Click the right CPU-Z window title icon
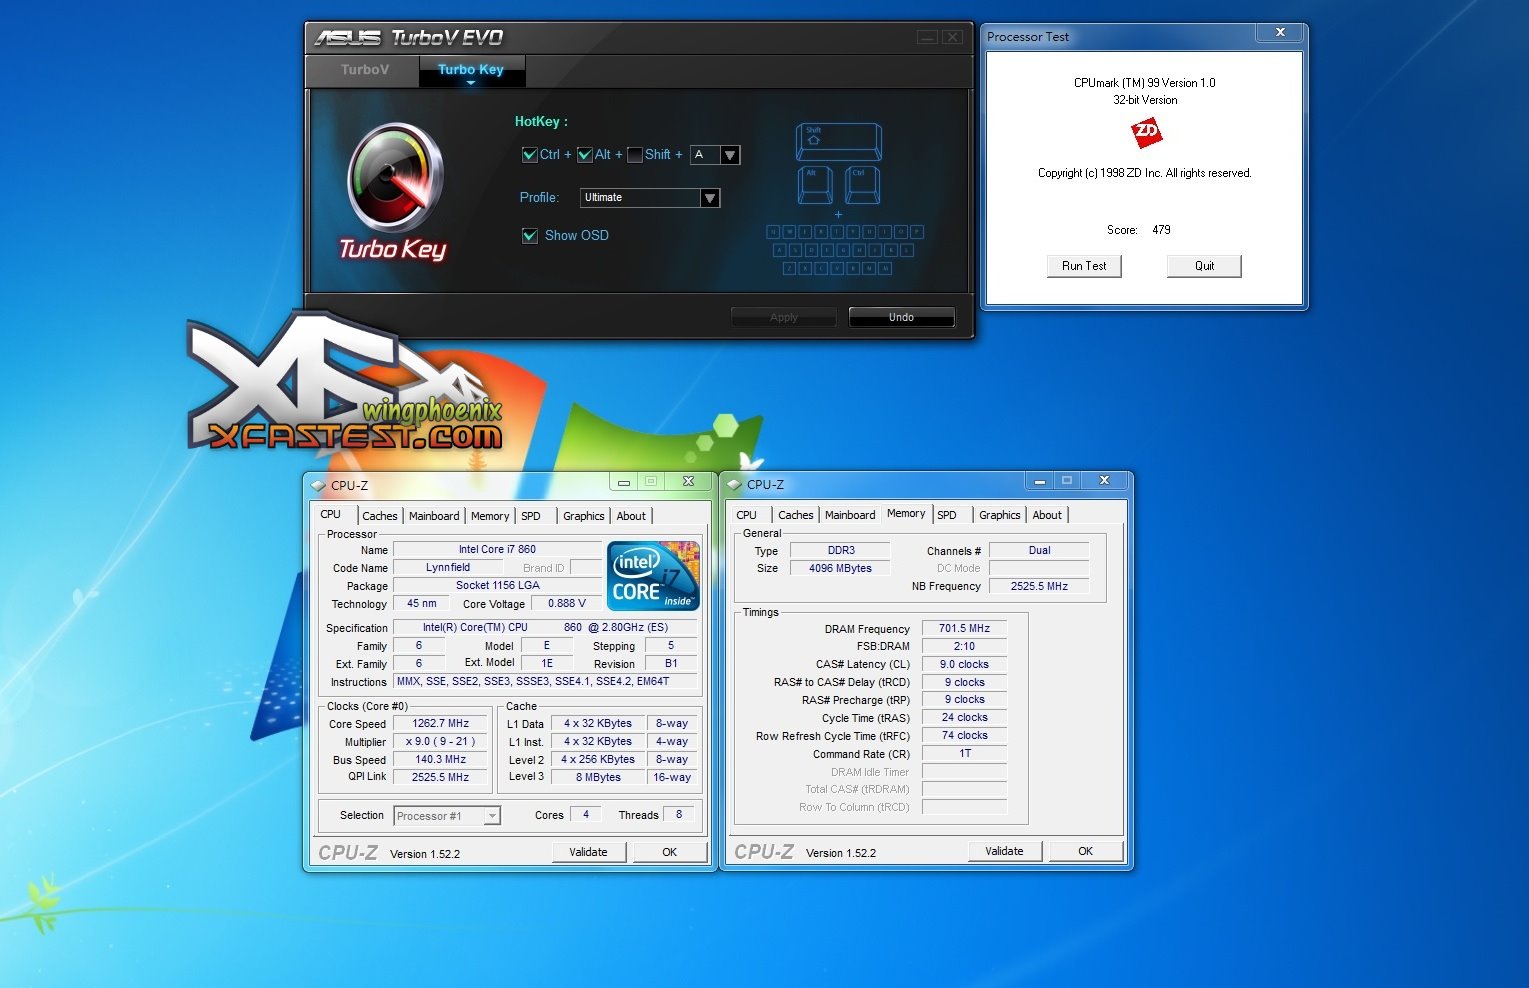 coord(734,484)
